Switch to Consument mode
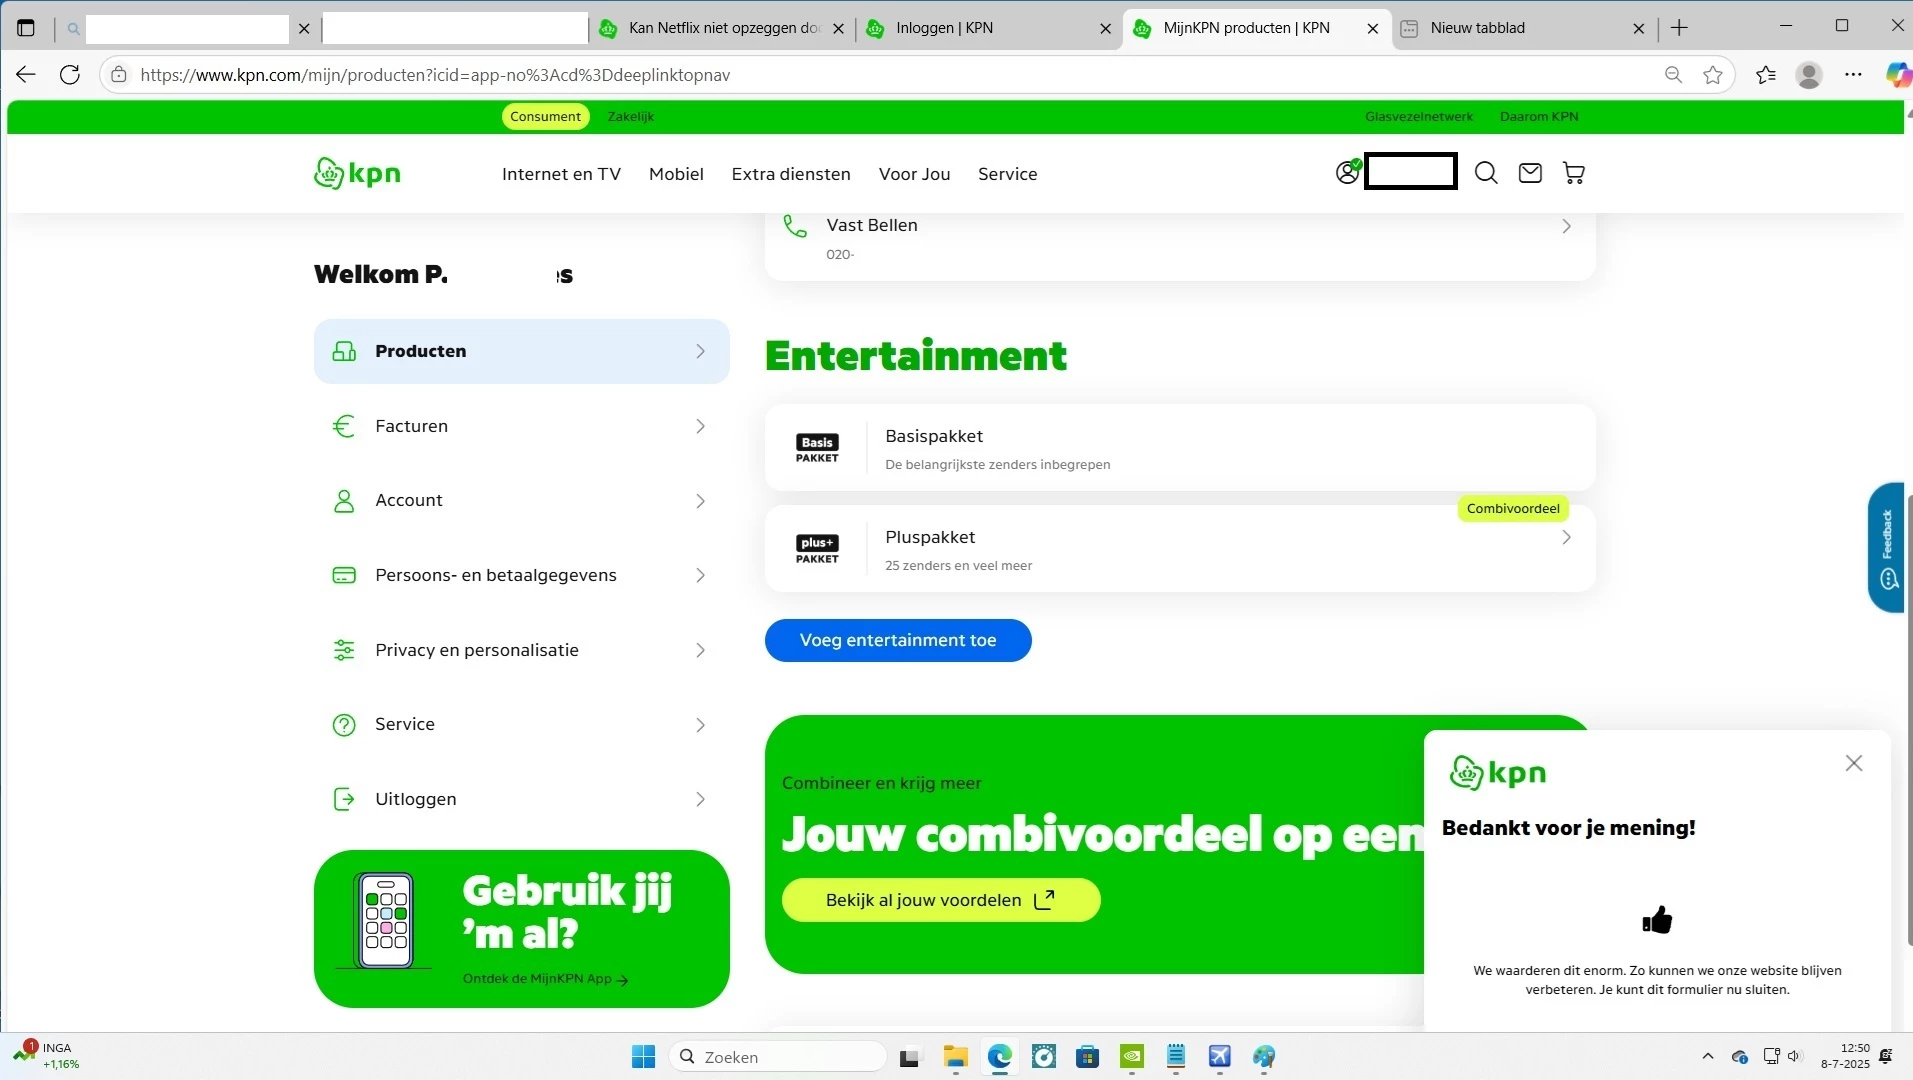1913x1080 pixels. pyautogui.click(x=545, y=117)
